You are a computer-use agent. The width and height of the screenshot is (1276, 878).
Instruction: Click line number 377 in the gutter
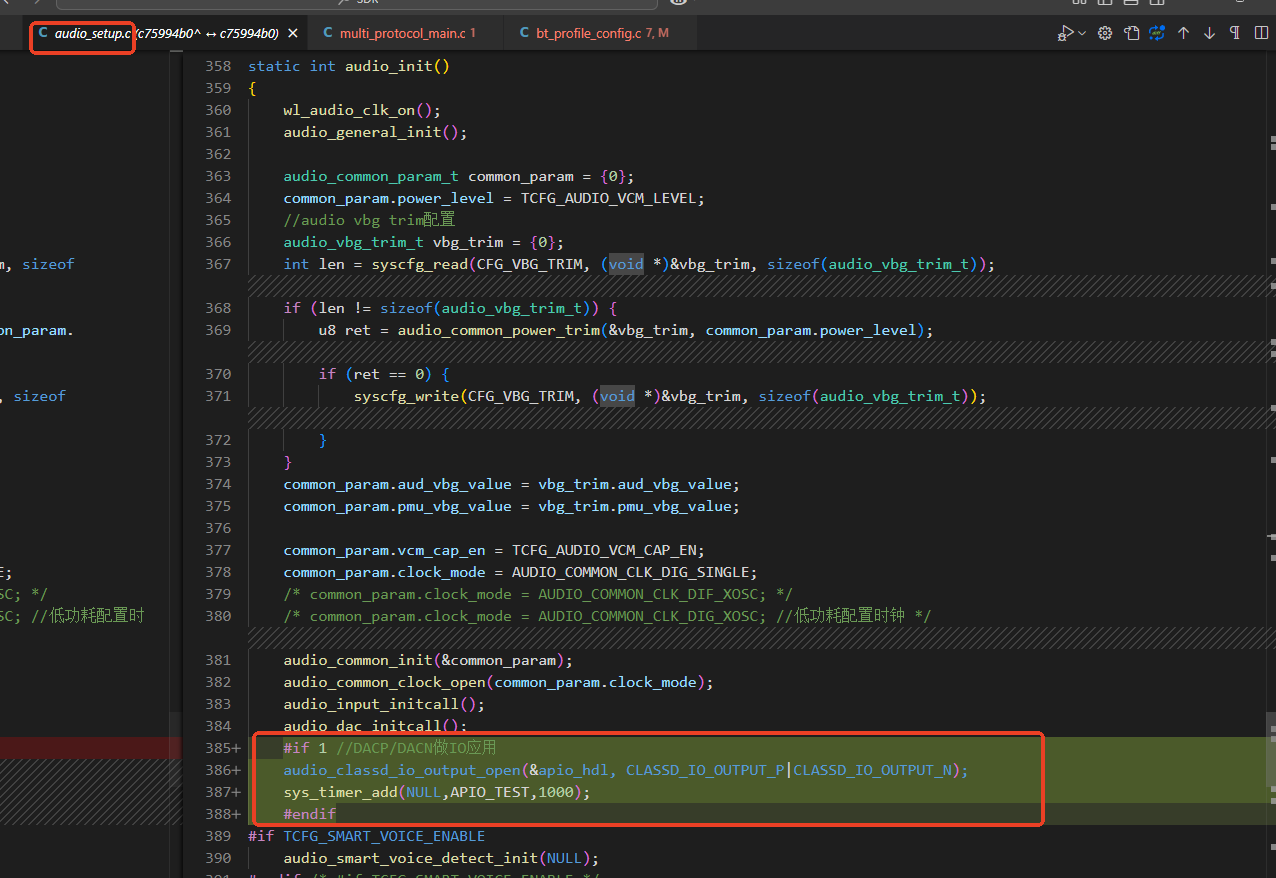pos(217,550)
